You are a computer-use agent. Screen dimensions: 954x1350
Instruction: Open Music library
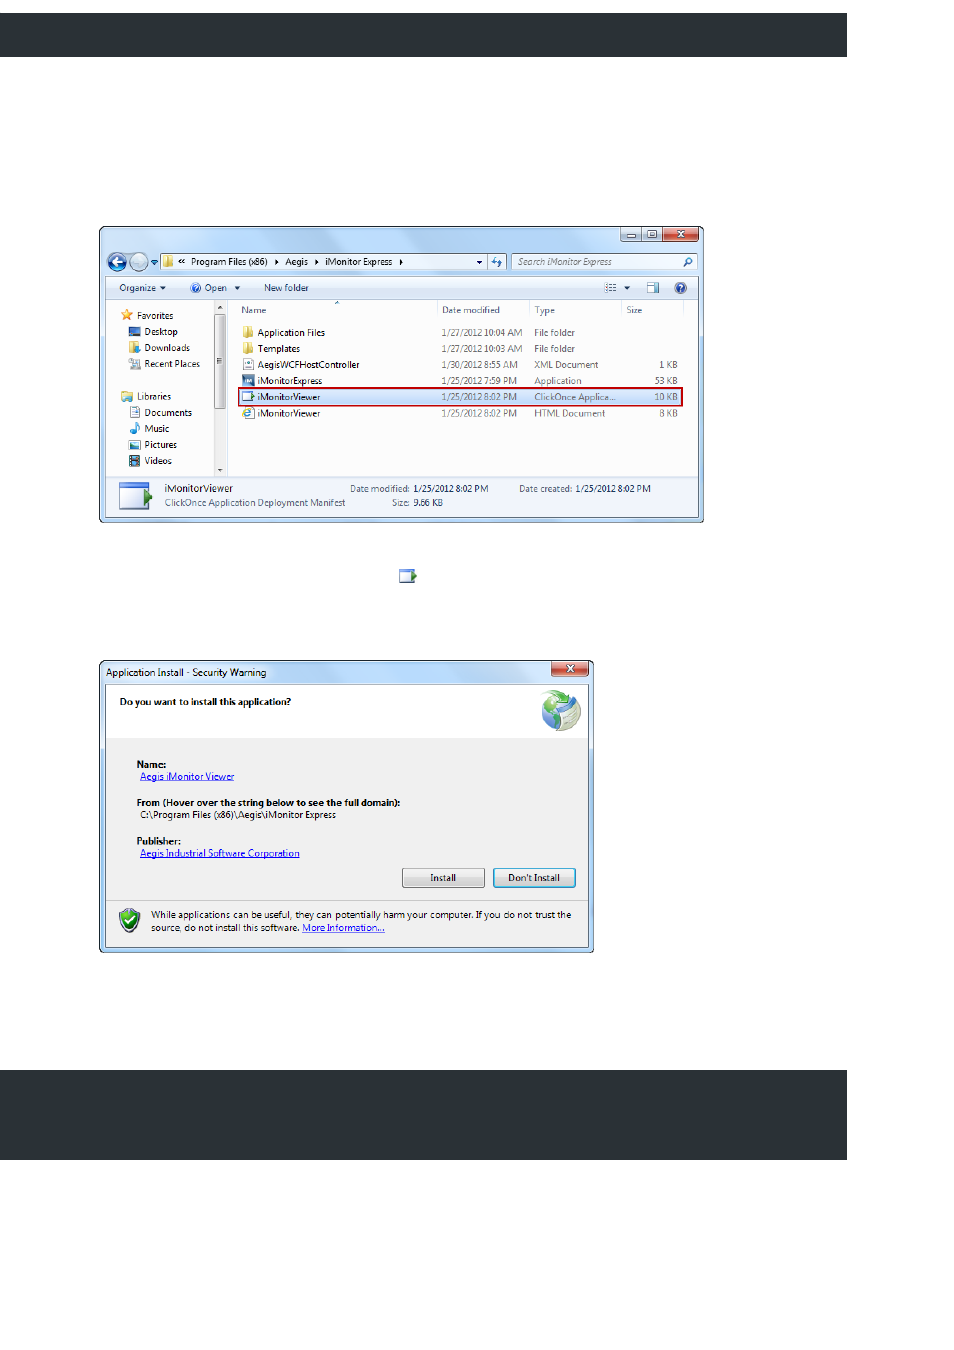click(157, 429)
